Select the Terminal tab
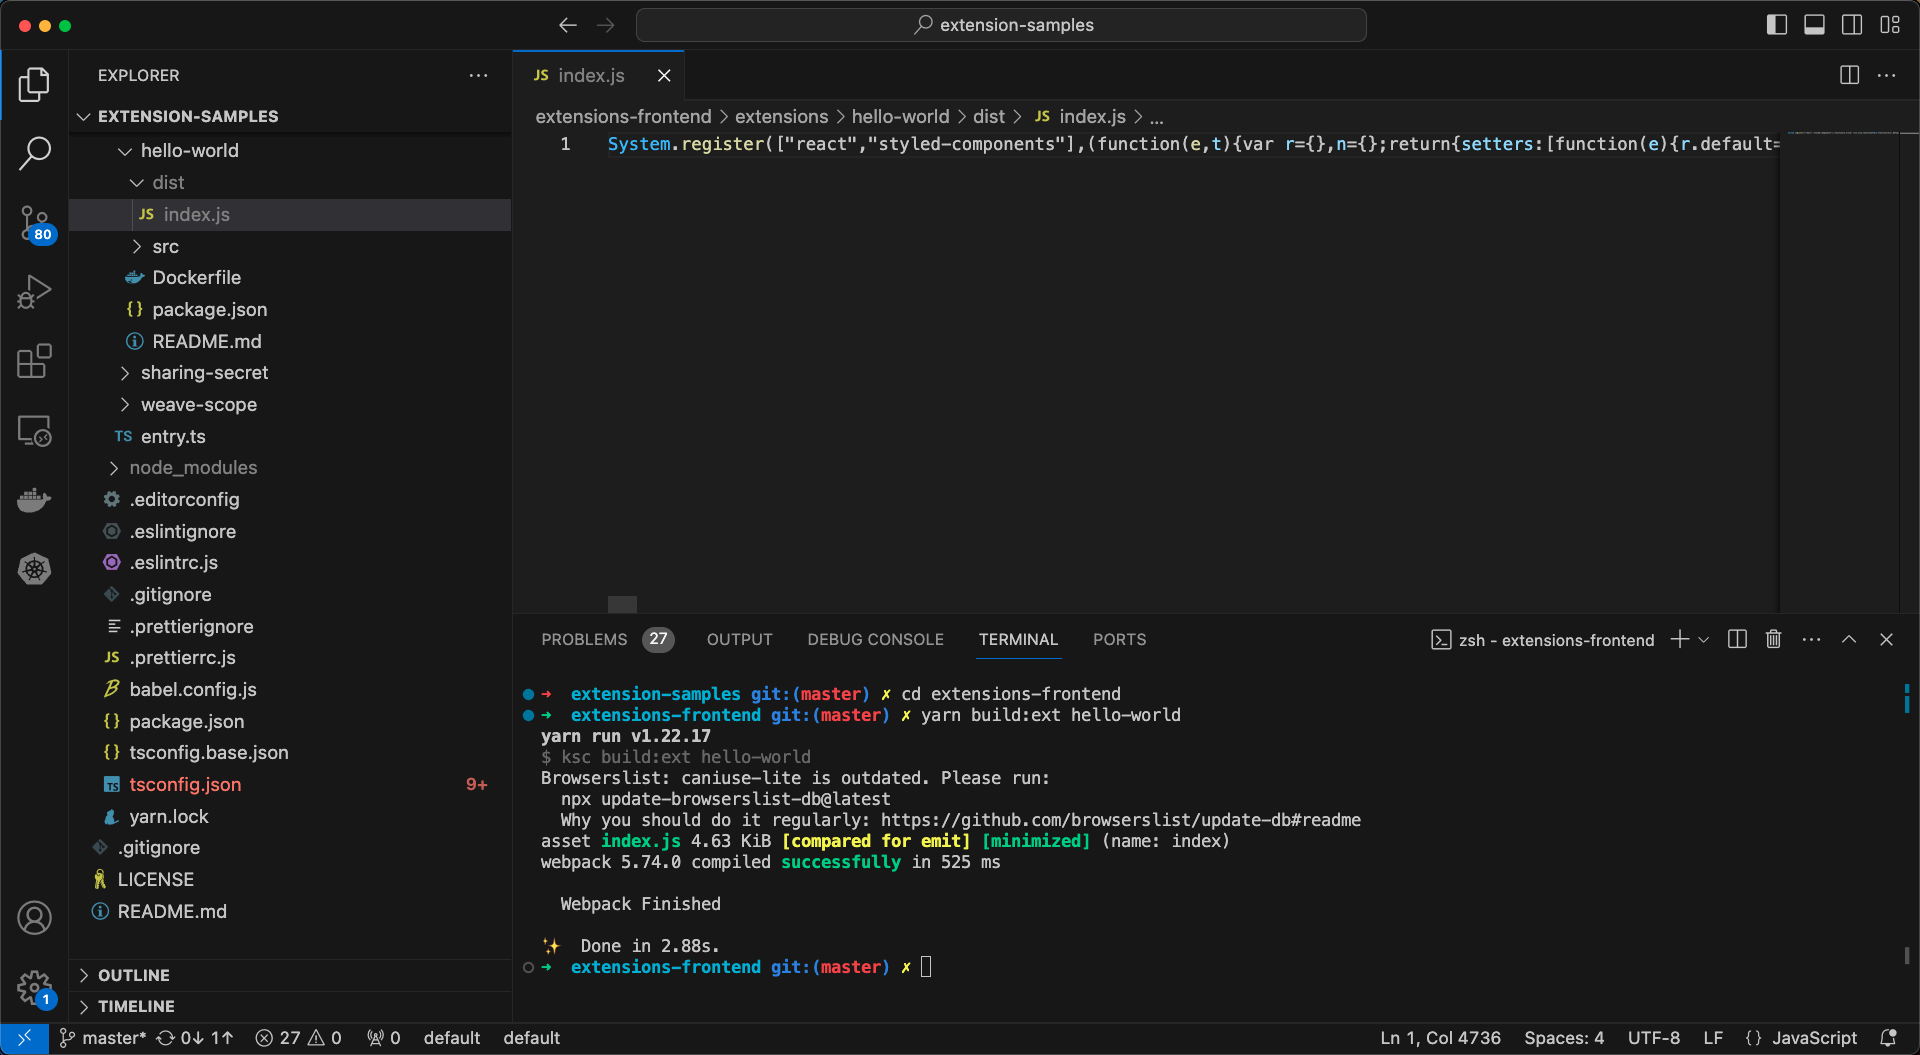The image size is (1920, 1055). point(1018,639)
